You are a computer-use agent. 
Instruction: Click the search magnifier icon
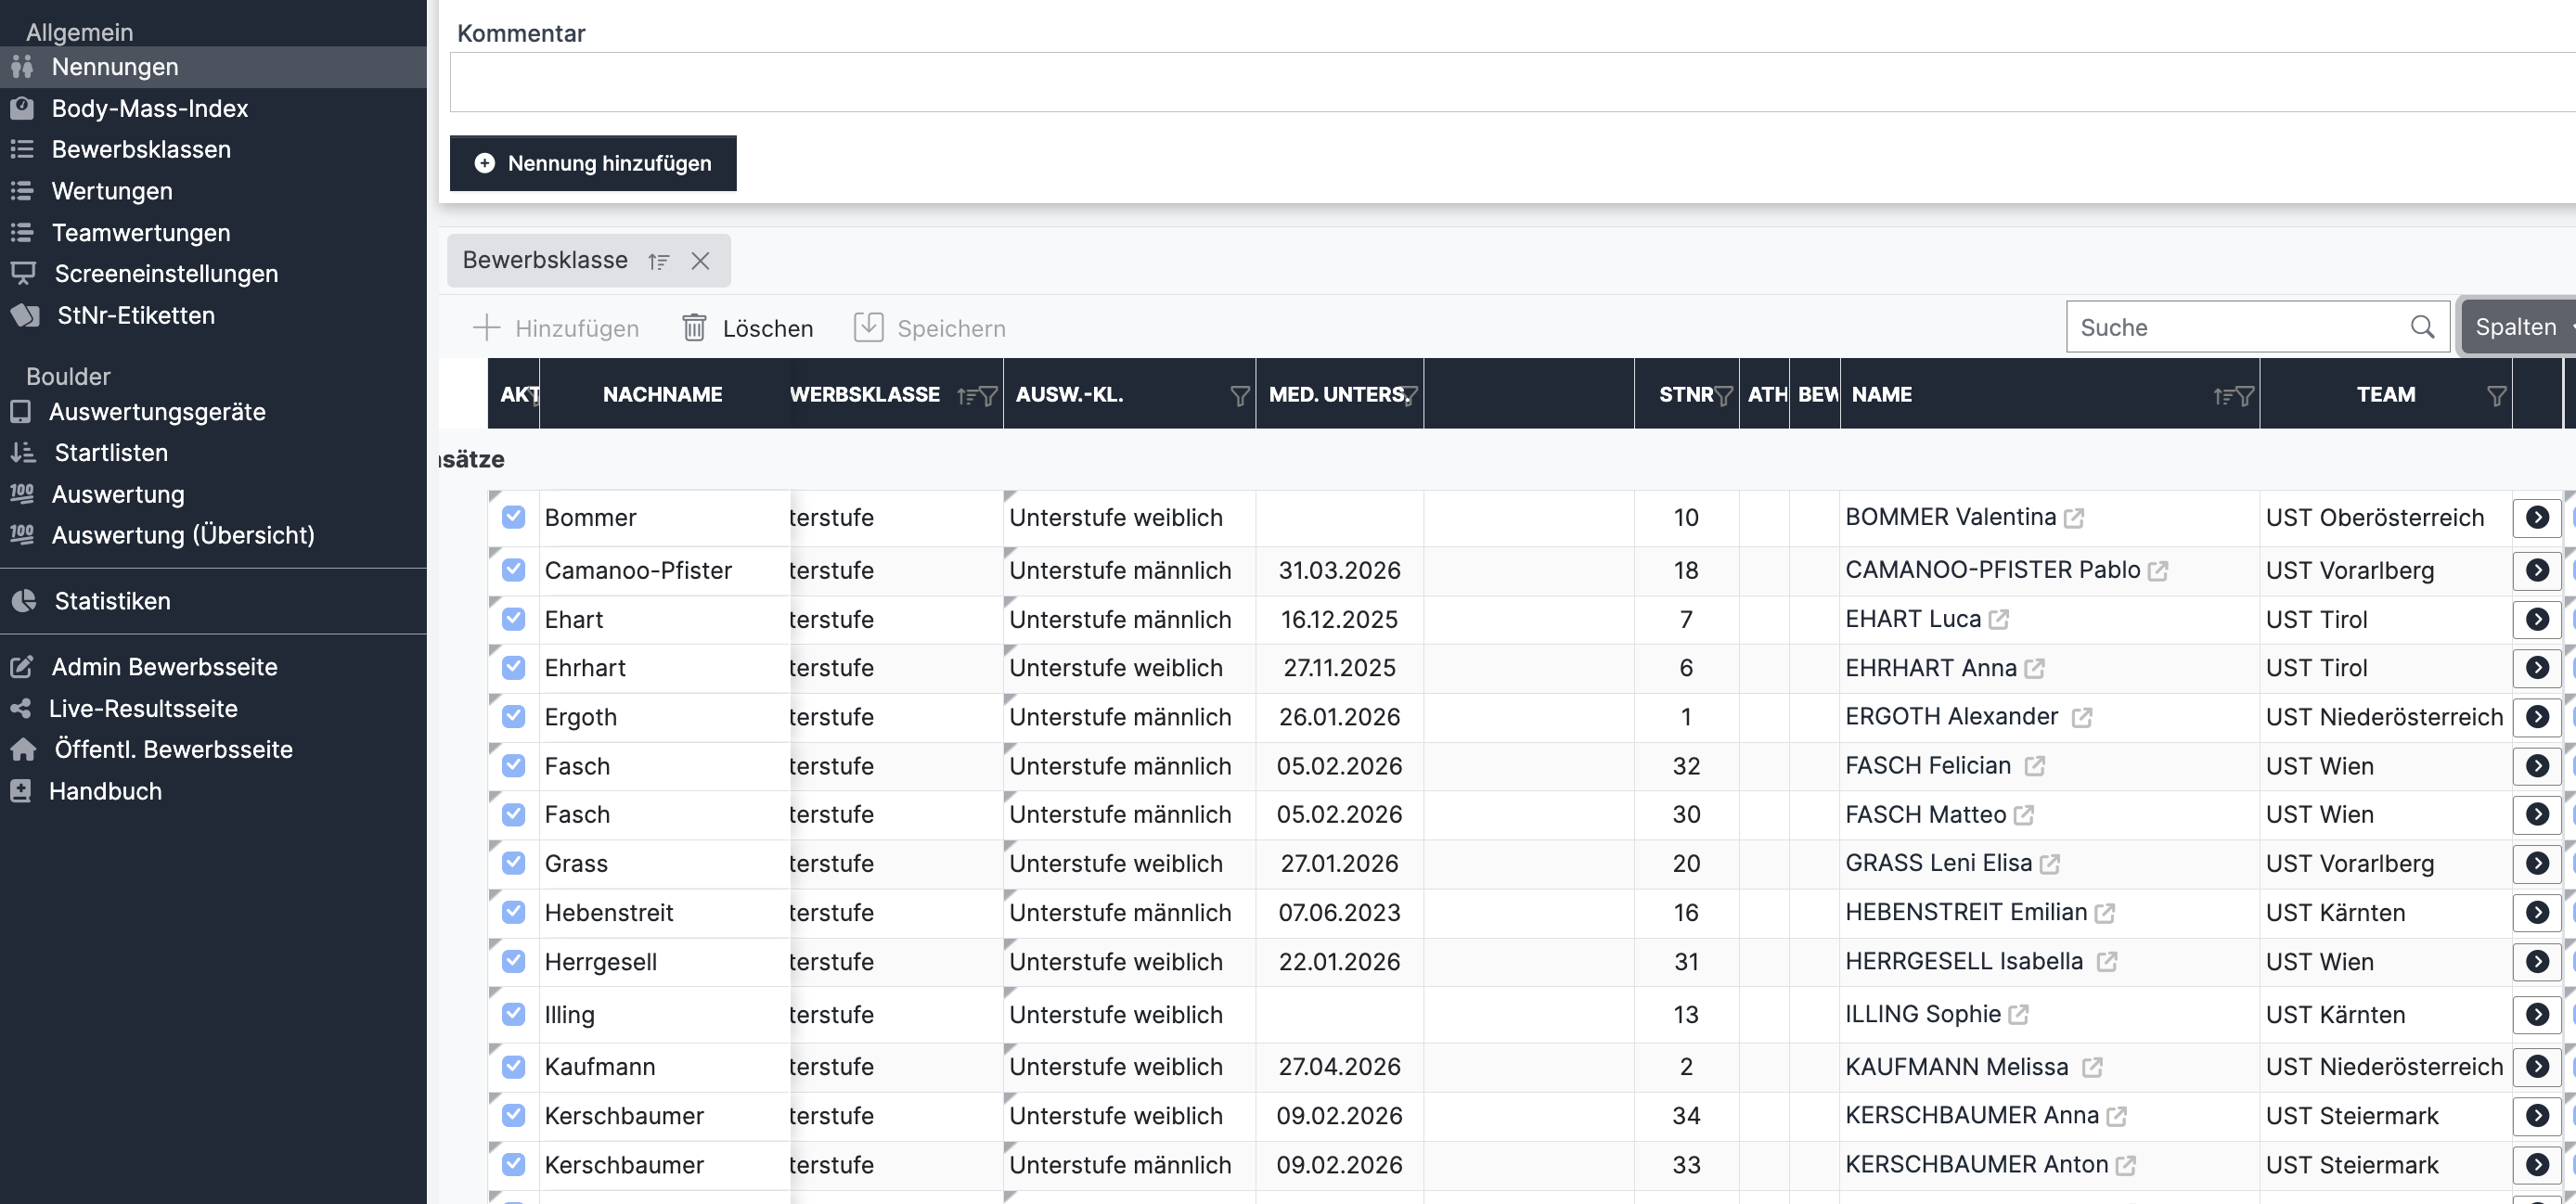click(2421, 327)
